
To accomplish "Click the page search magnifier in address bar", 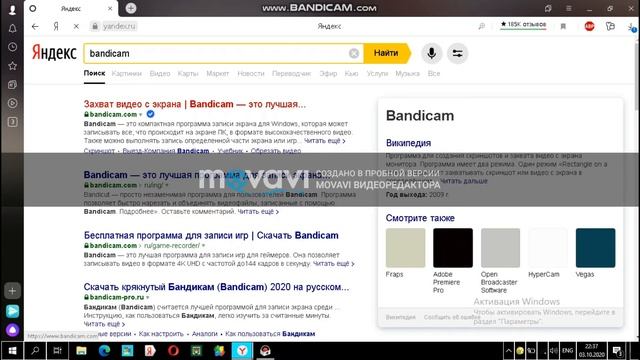I will [482, 26].
